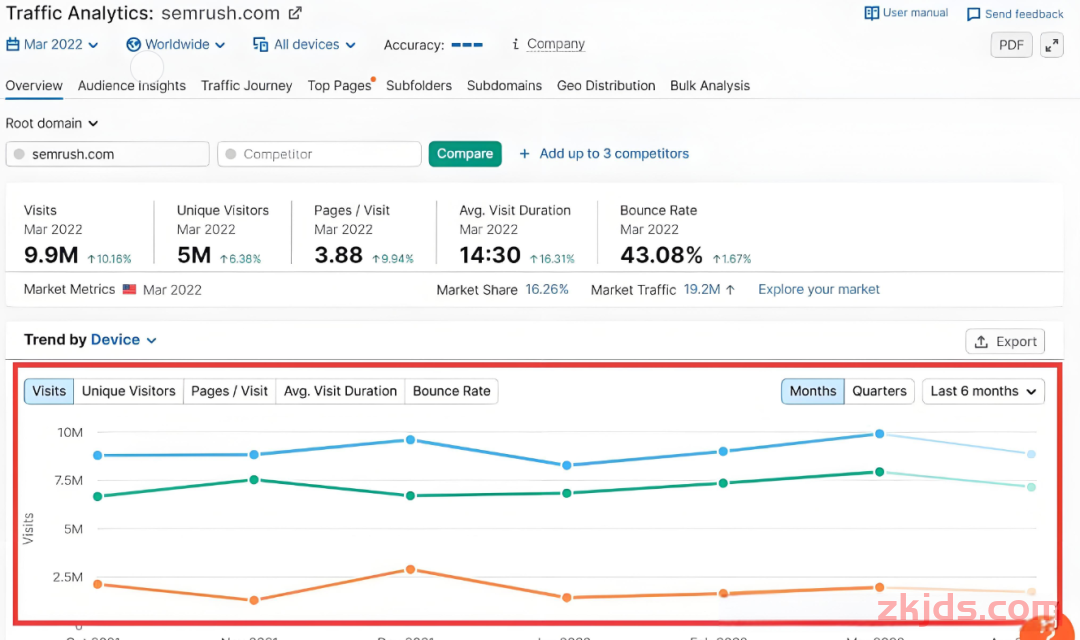The height and width of the screenshot is (640, 1080).
Task: Click the green line's last solid data point
Action: pyautogui.click(x=880, y=472)
